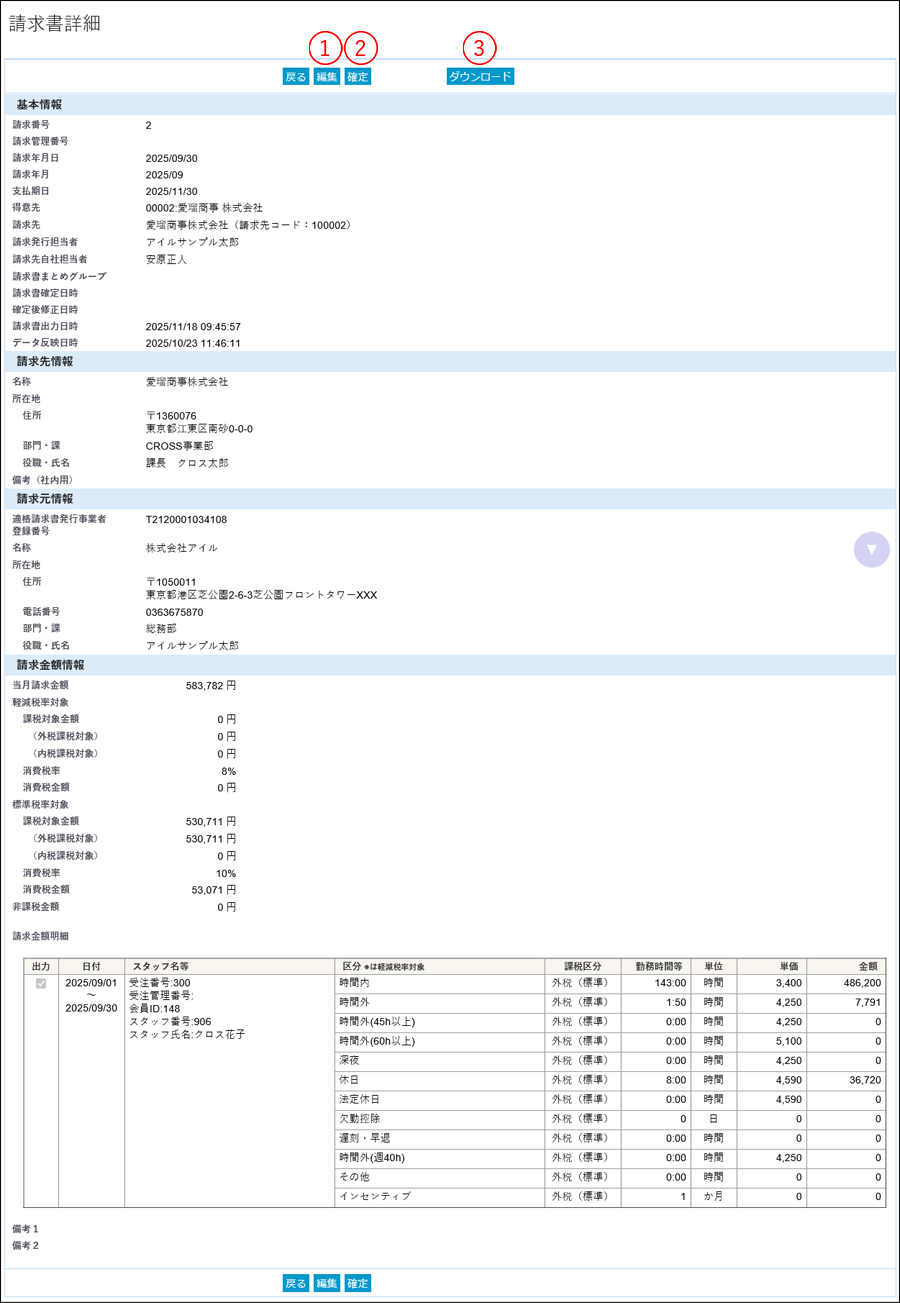Click the 支払期日 value 2025/11/30

point(172,191)
